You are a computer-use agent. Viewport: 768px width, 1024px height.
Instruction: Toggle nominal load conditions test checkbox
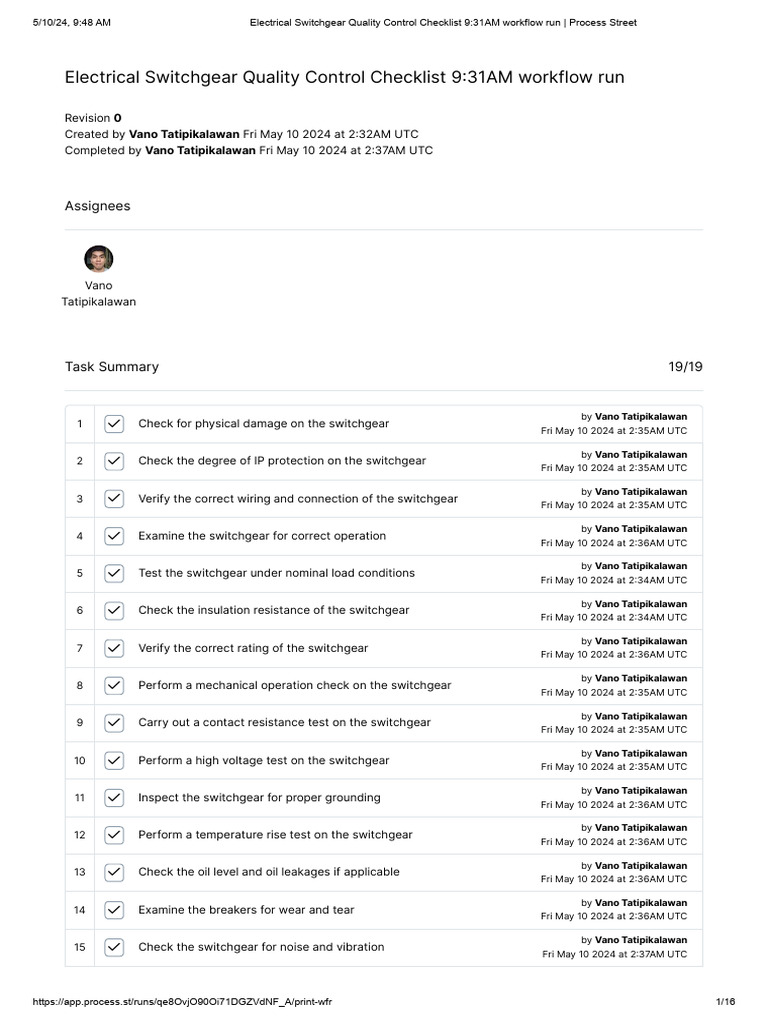pos(114,573)
